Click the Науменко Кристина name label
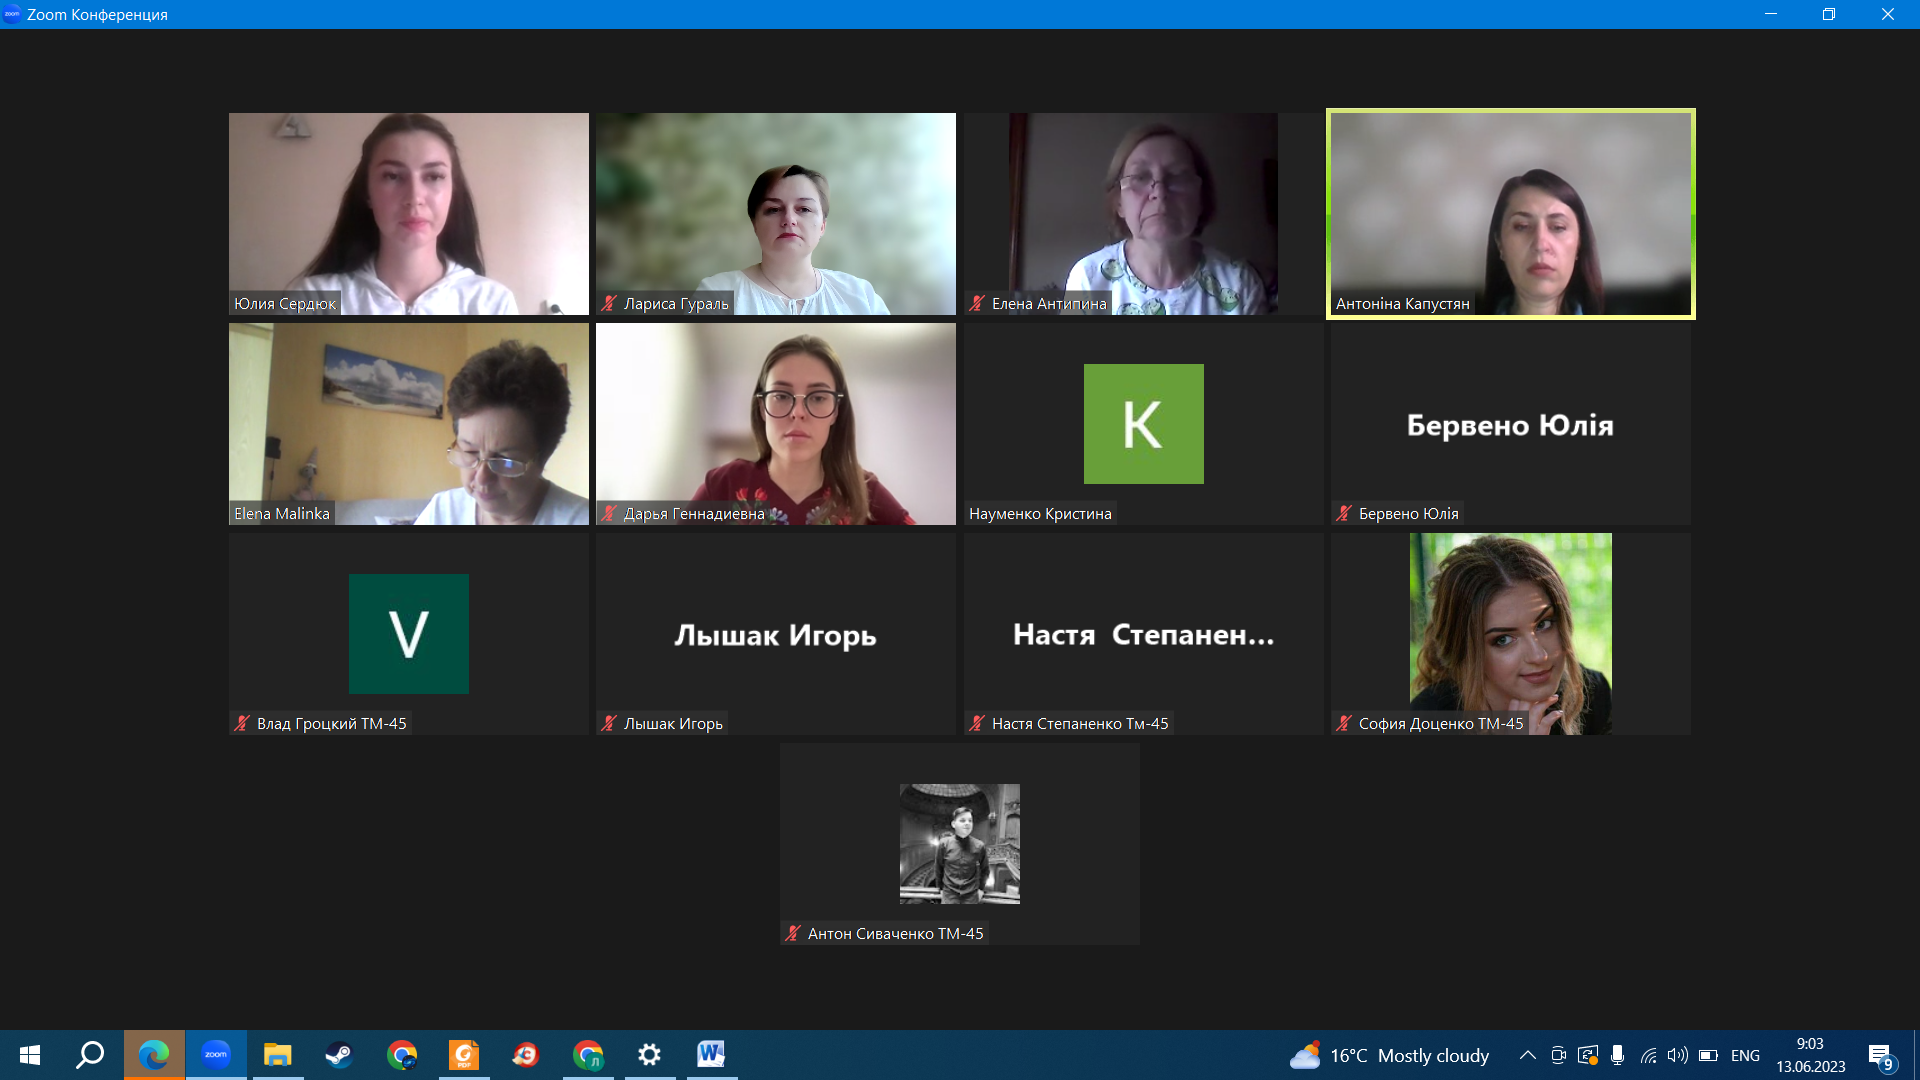 pos(1040,513)
